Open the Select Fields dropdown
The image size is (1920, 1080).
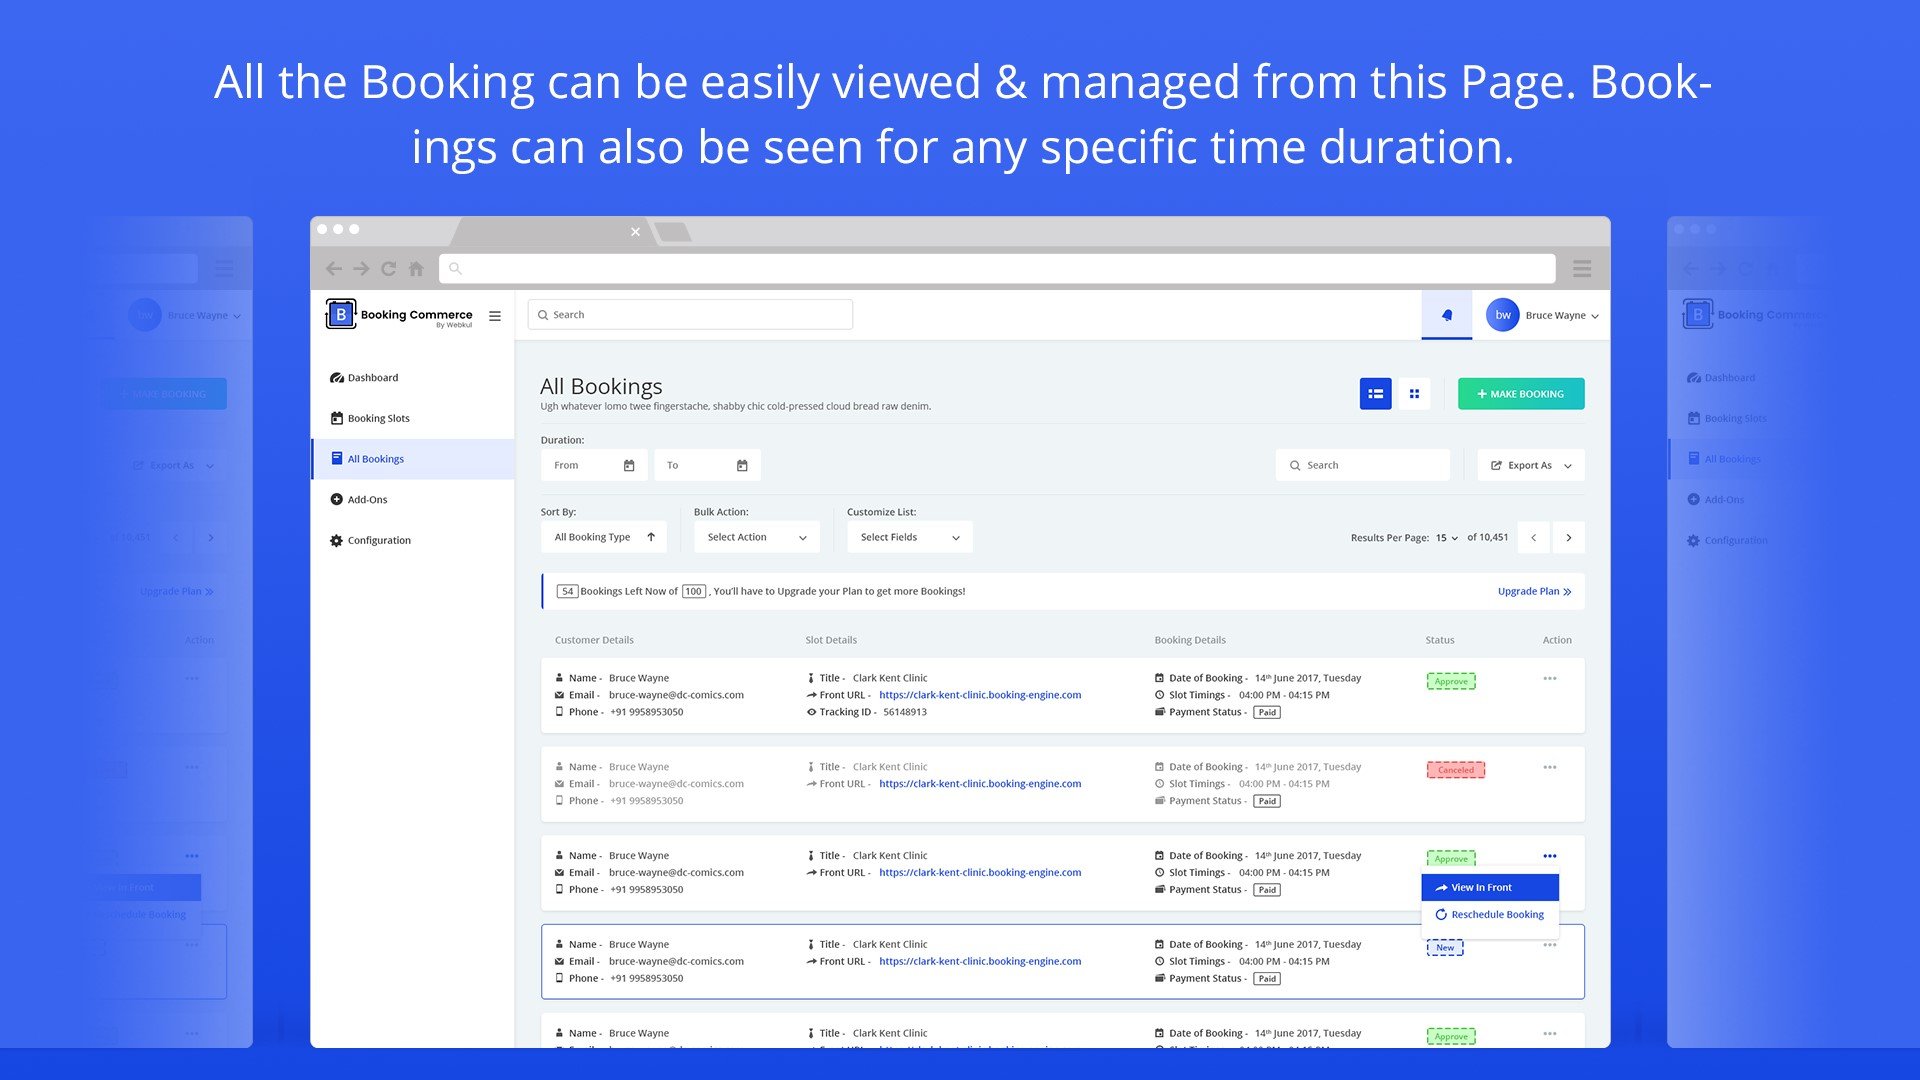tap(910, 537)
